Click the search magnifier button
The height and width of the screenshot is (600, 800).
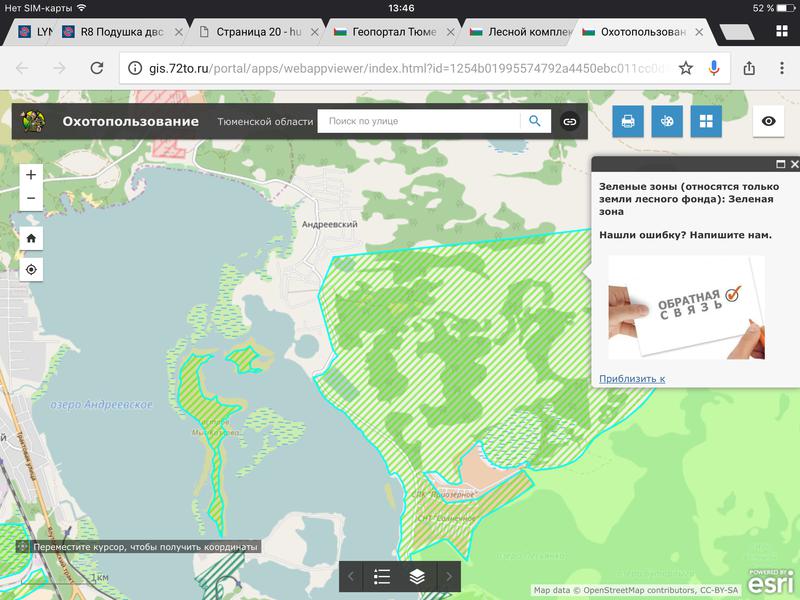point(535,121)
